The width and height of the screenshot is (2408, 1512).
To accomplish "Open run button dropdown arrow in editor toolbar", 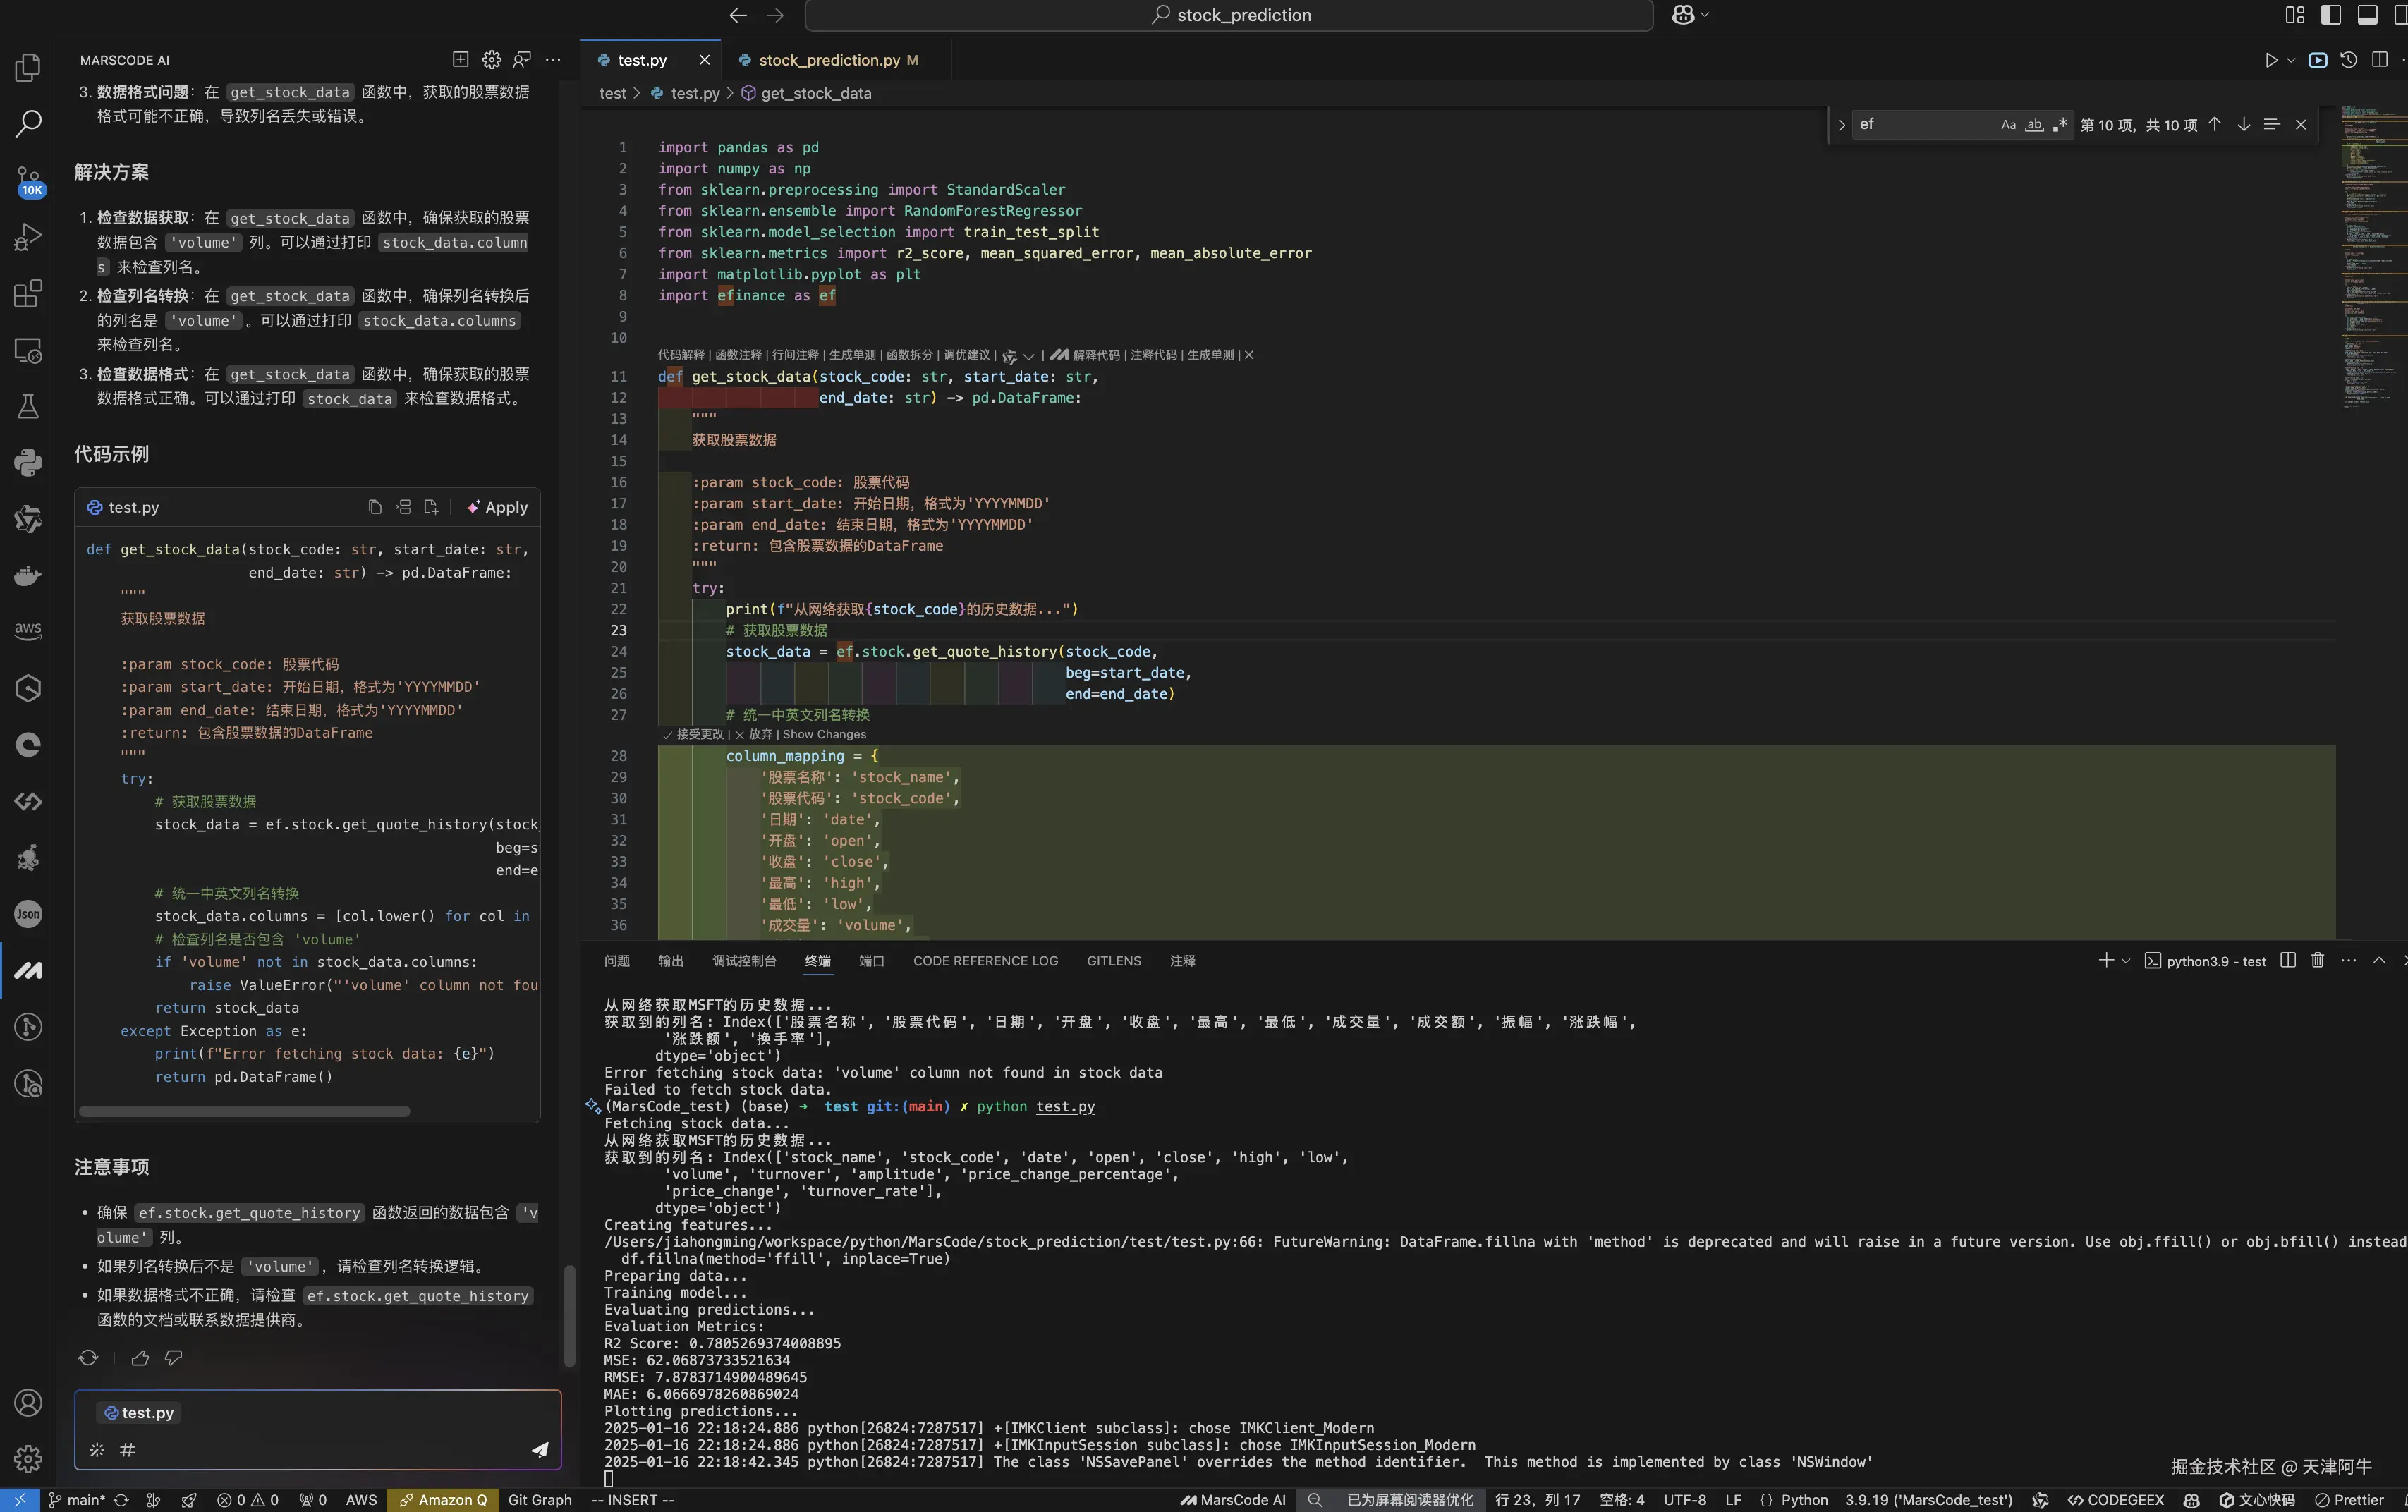I will point(2291,60).
